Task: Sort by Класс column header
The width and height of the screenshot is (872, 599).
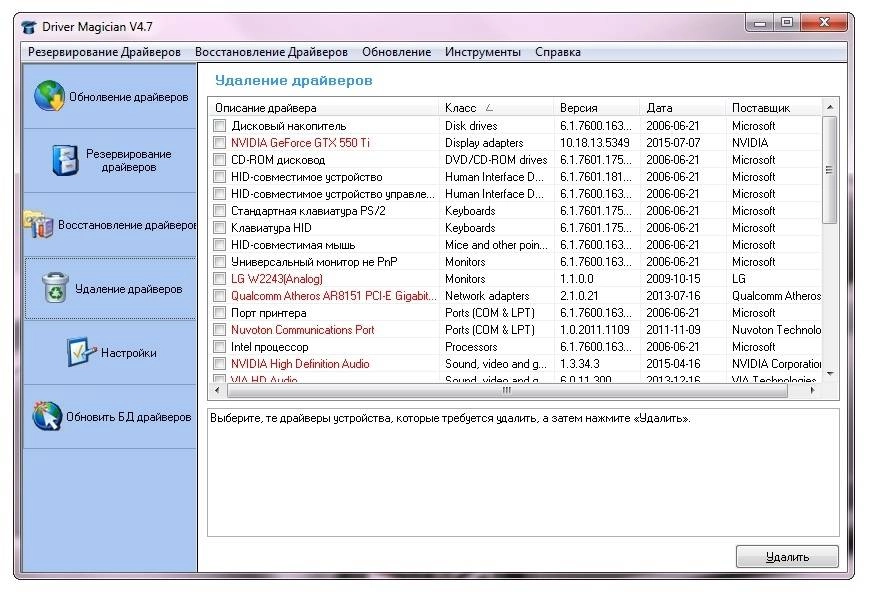Action: click(497, 107)
